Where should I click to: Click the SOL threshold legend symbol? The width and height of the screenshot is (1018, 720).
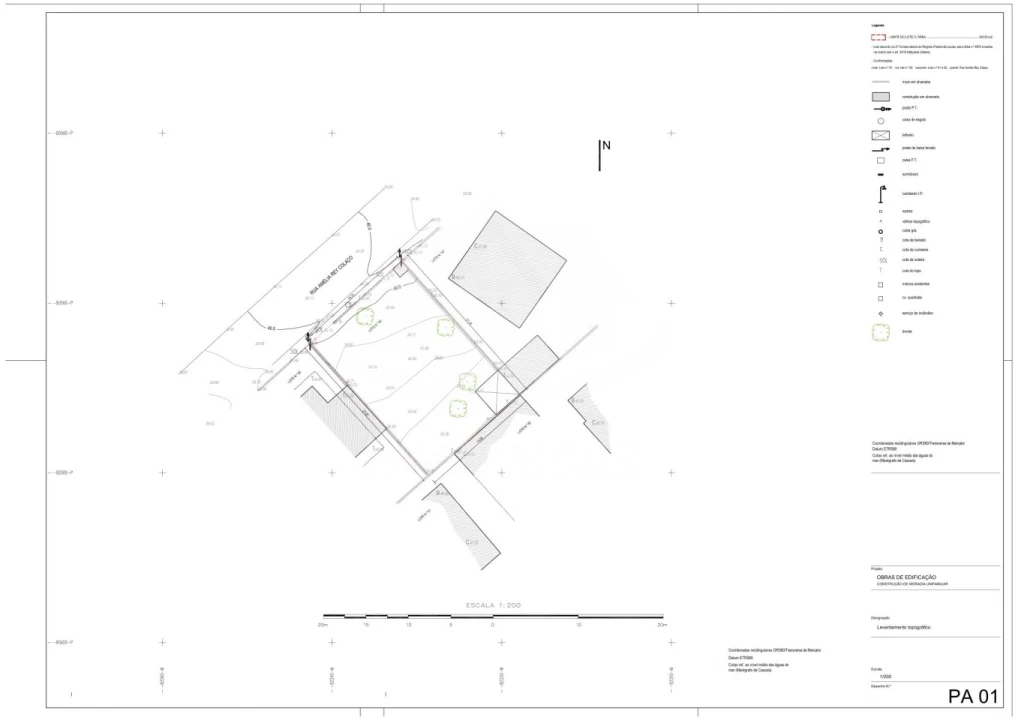pos(881,260)
